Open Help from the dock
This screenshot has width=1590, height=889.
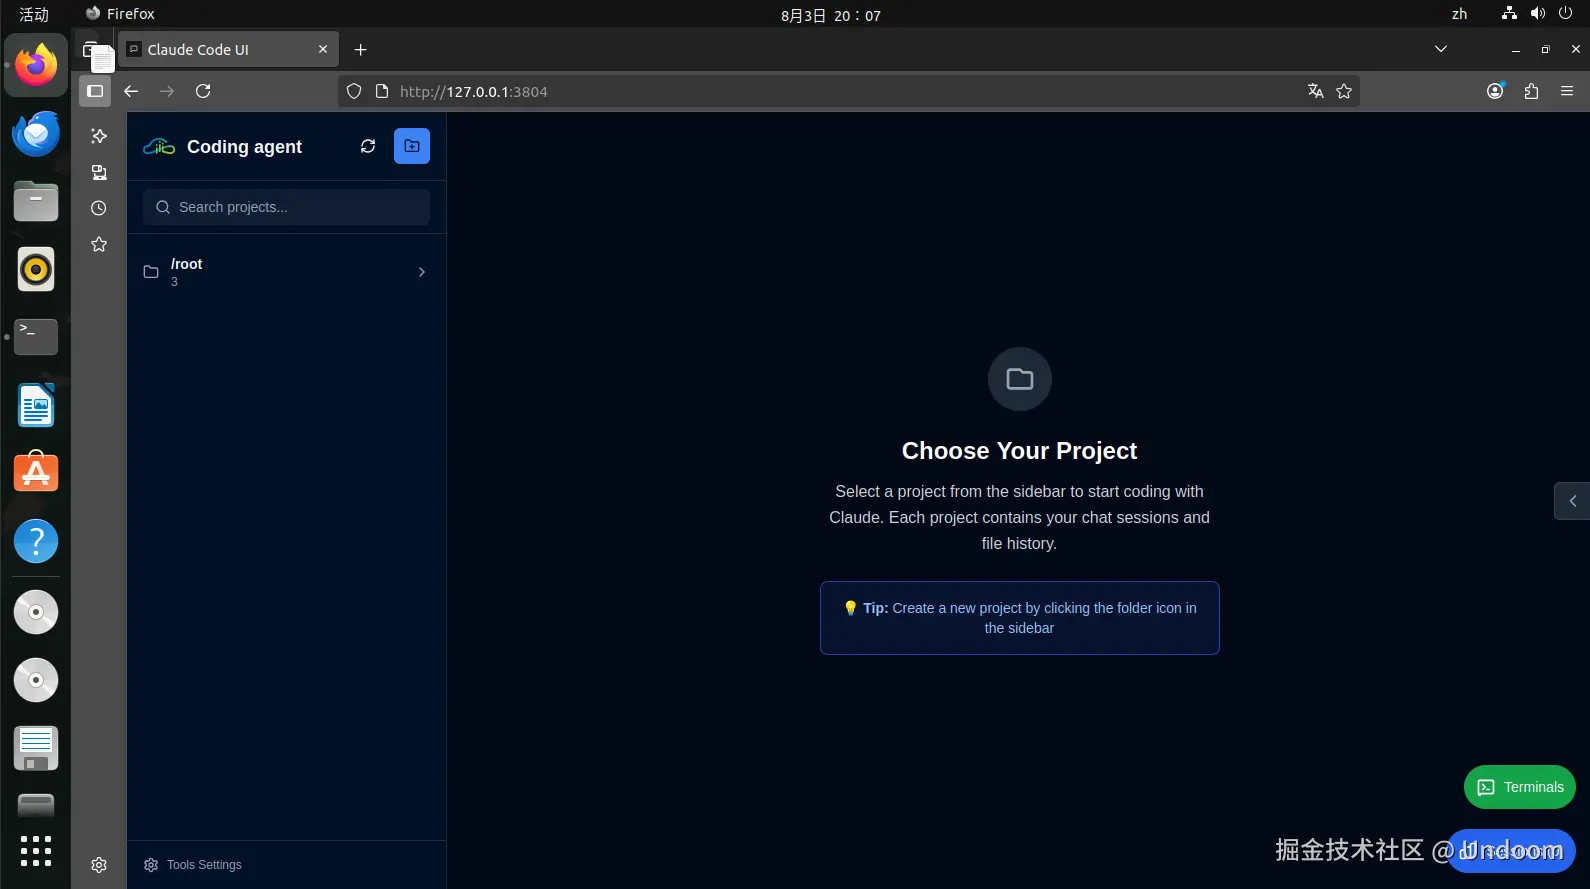(x=36, y=541)
